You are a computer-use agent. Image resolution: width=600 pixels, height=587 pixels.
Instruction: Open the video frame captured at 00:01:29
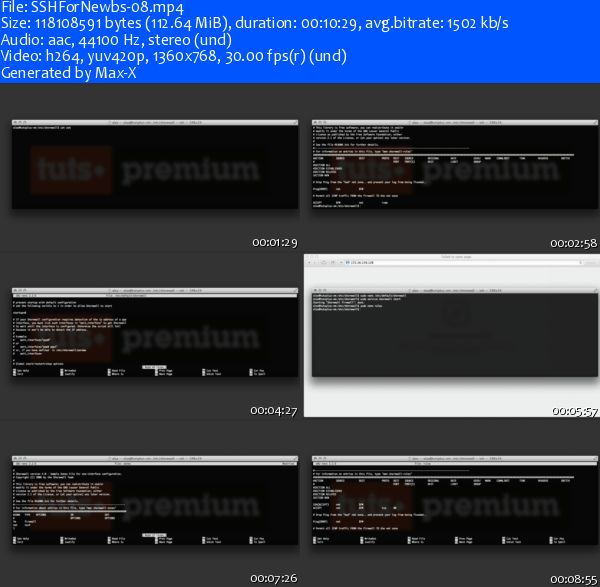pos(155,165)
